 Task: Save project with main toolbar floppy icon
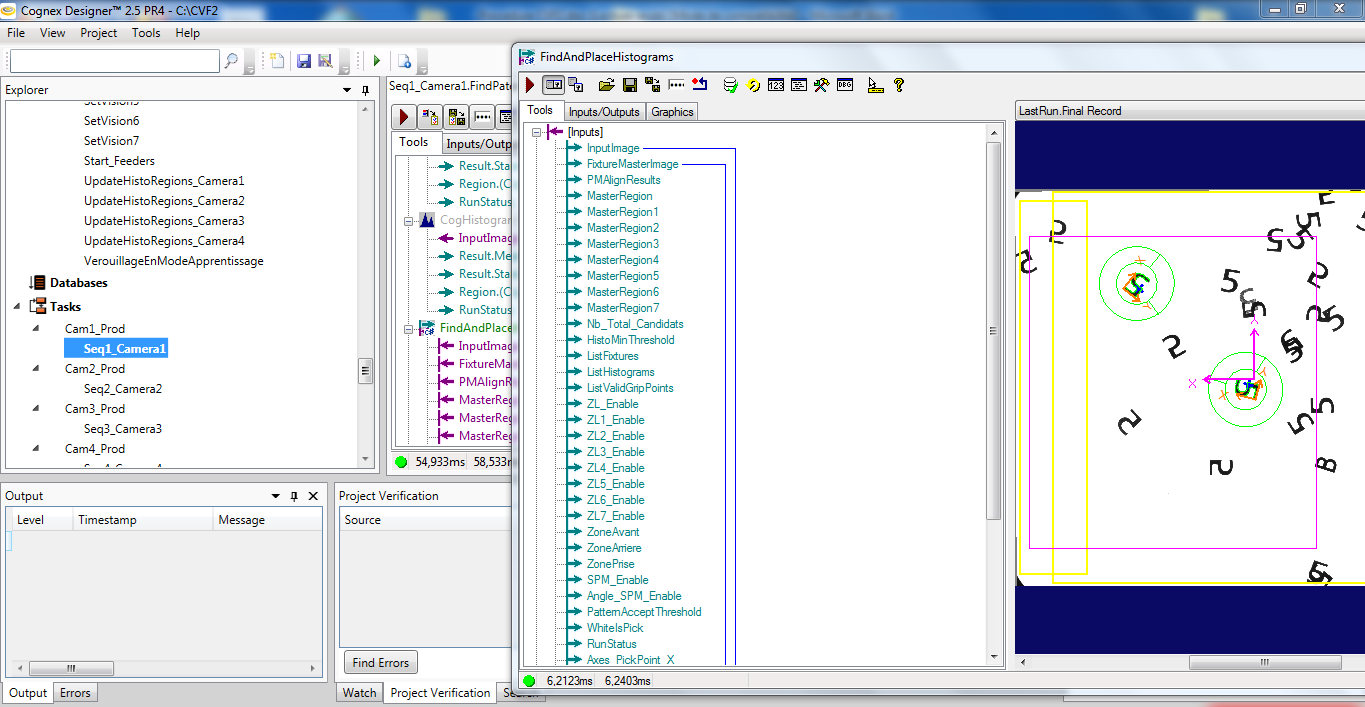304,61
